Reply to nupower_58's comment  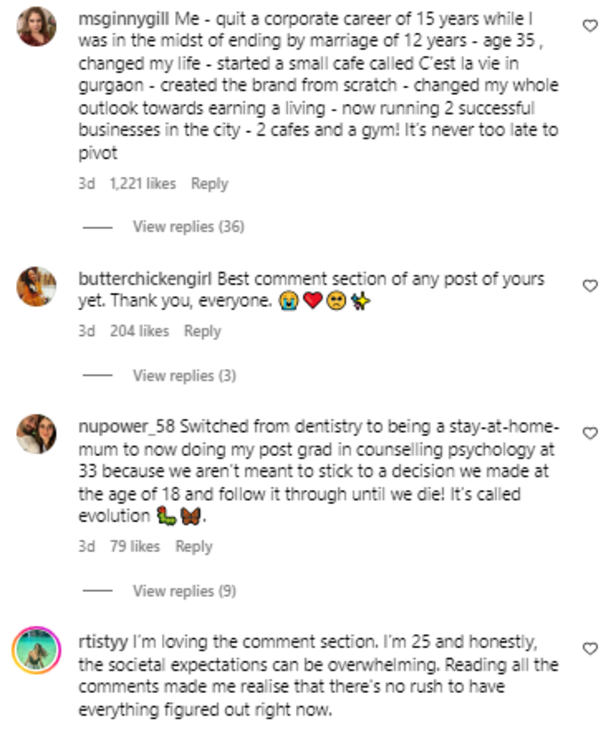[x=194, y=547]
